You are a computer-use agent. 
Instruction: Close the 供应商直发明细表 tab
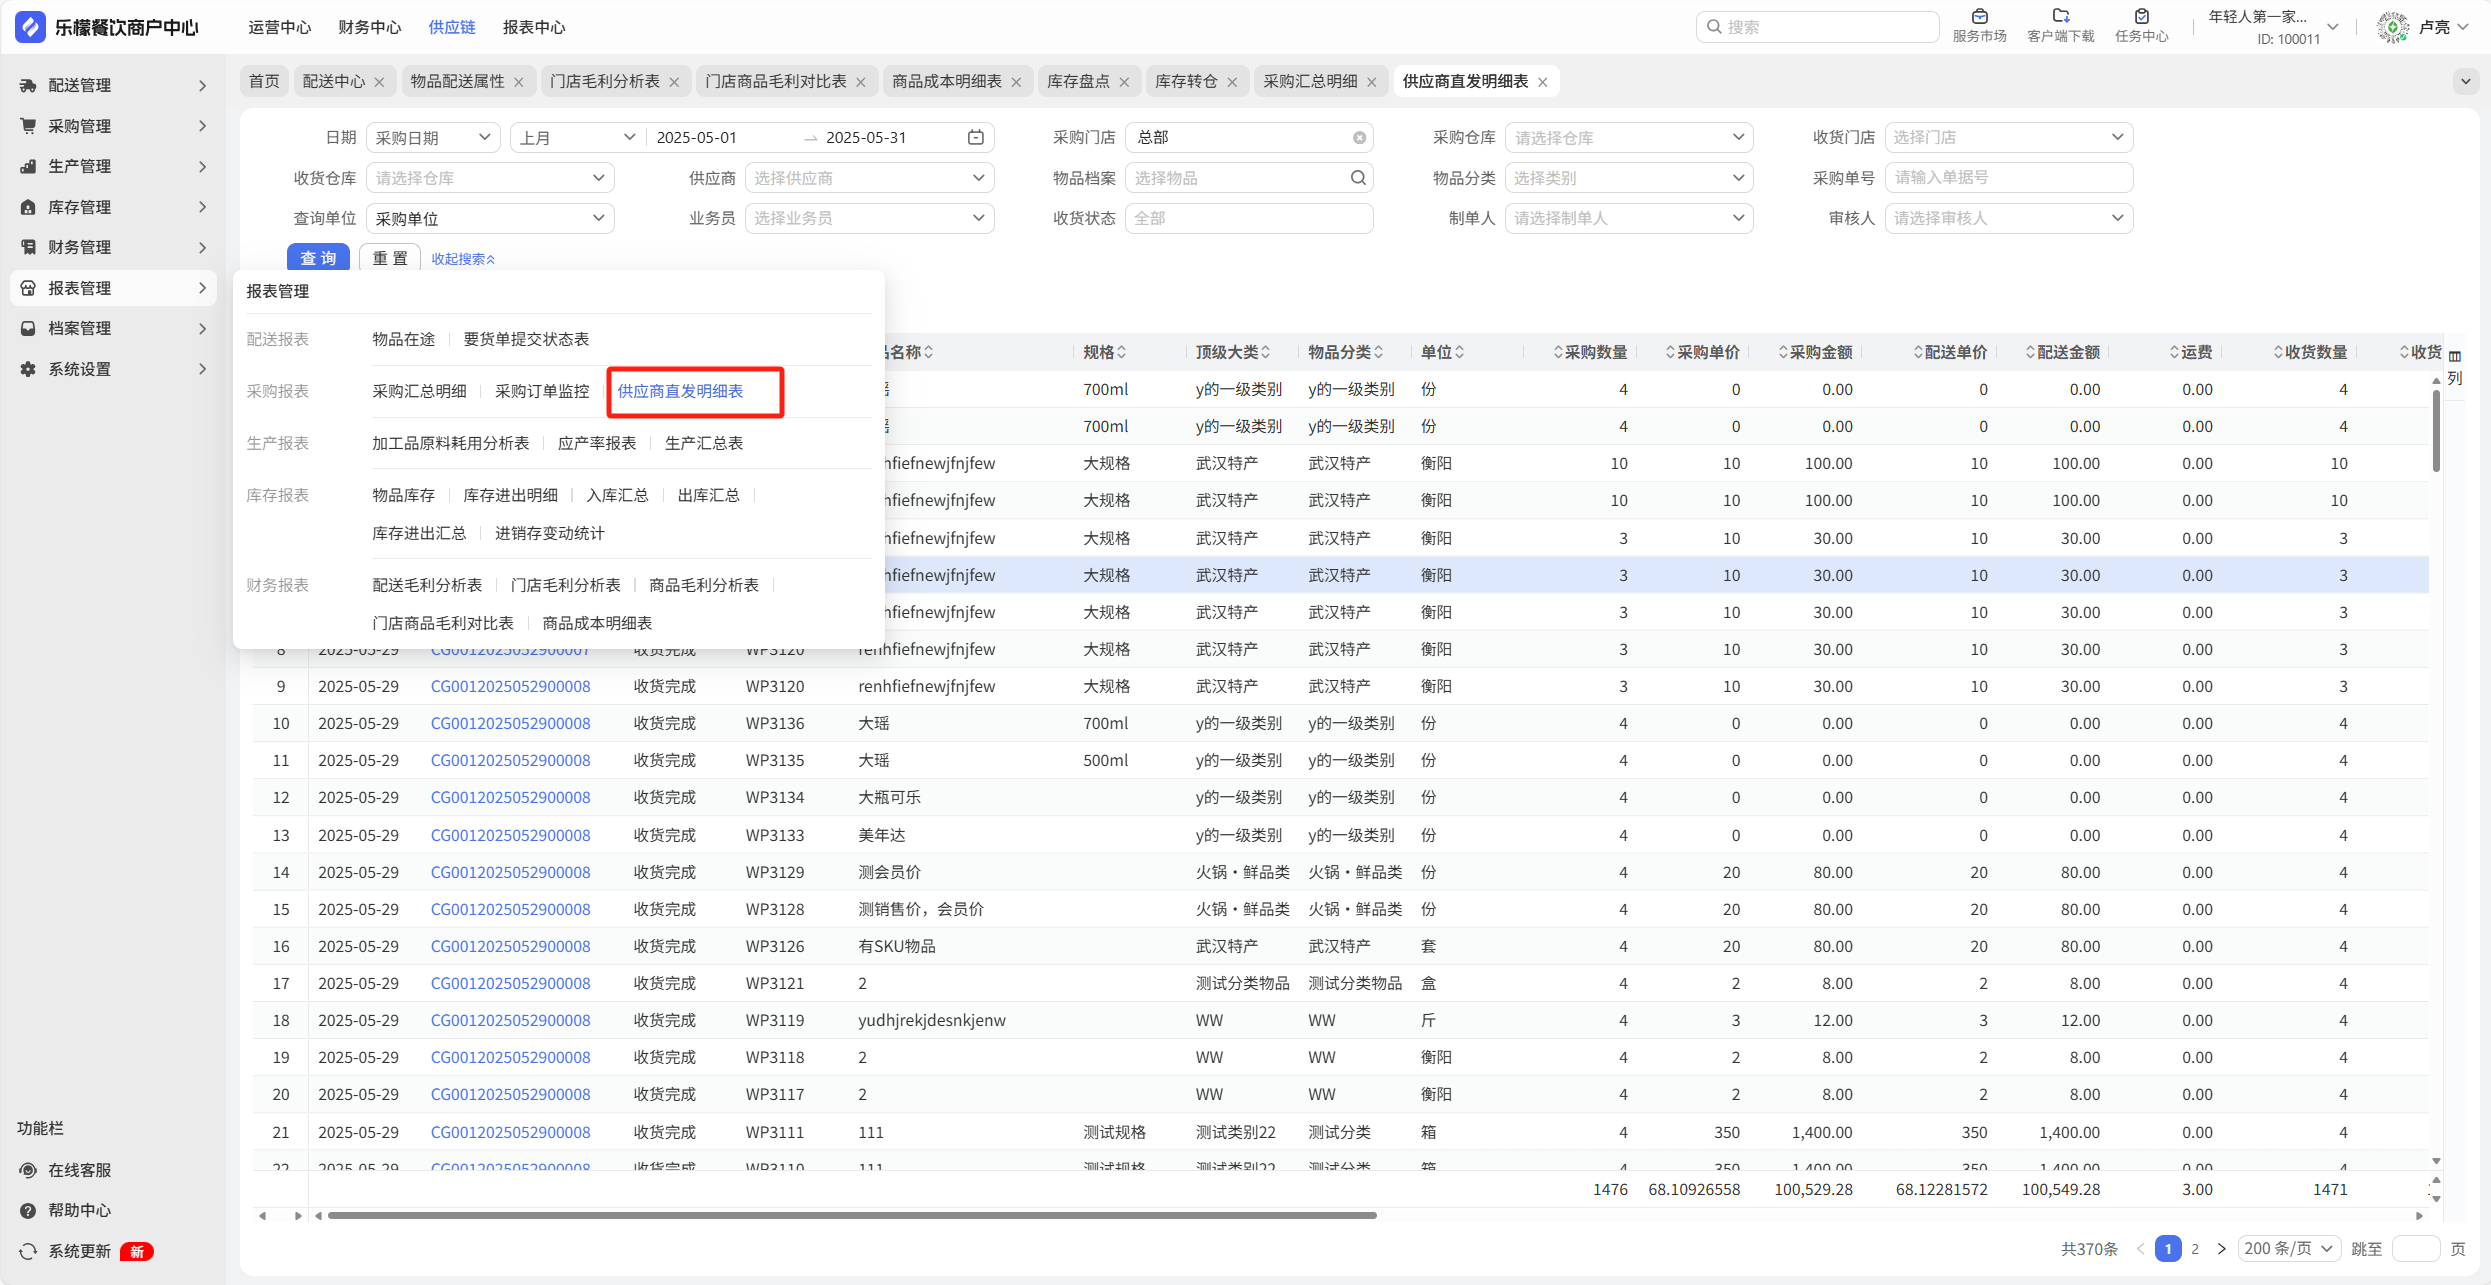(1543, 82)
